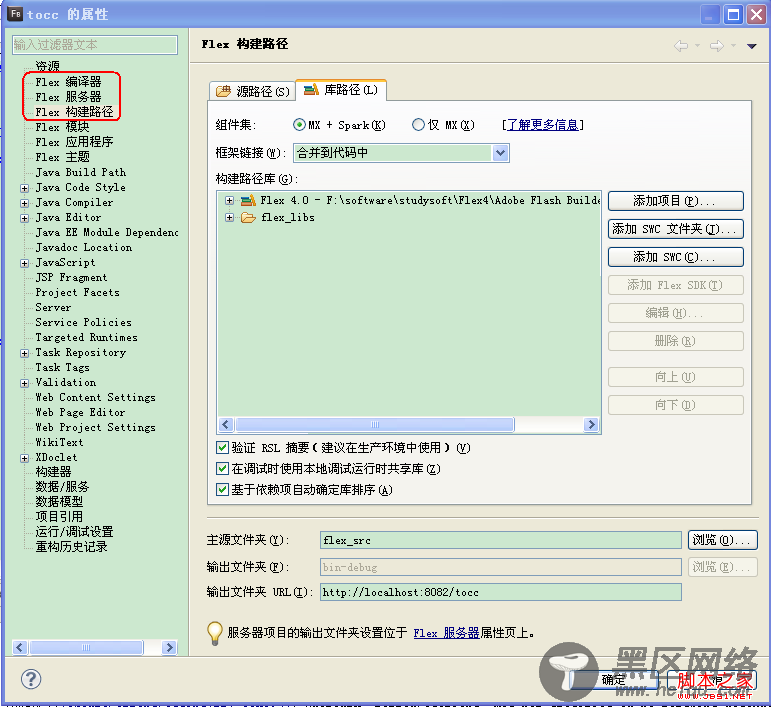The image size is (771, 707).
Task: Open the 框架链接 combo box
Action: click(x=401, y=153)
